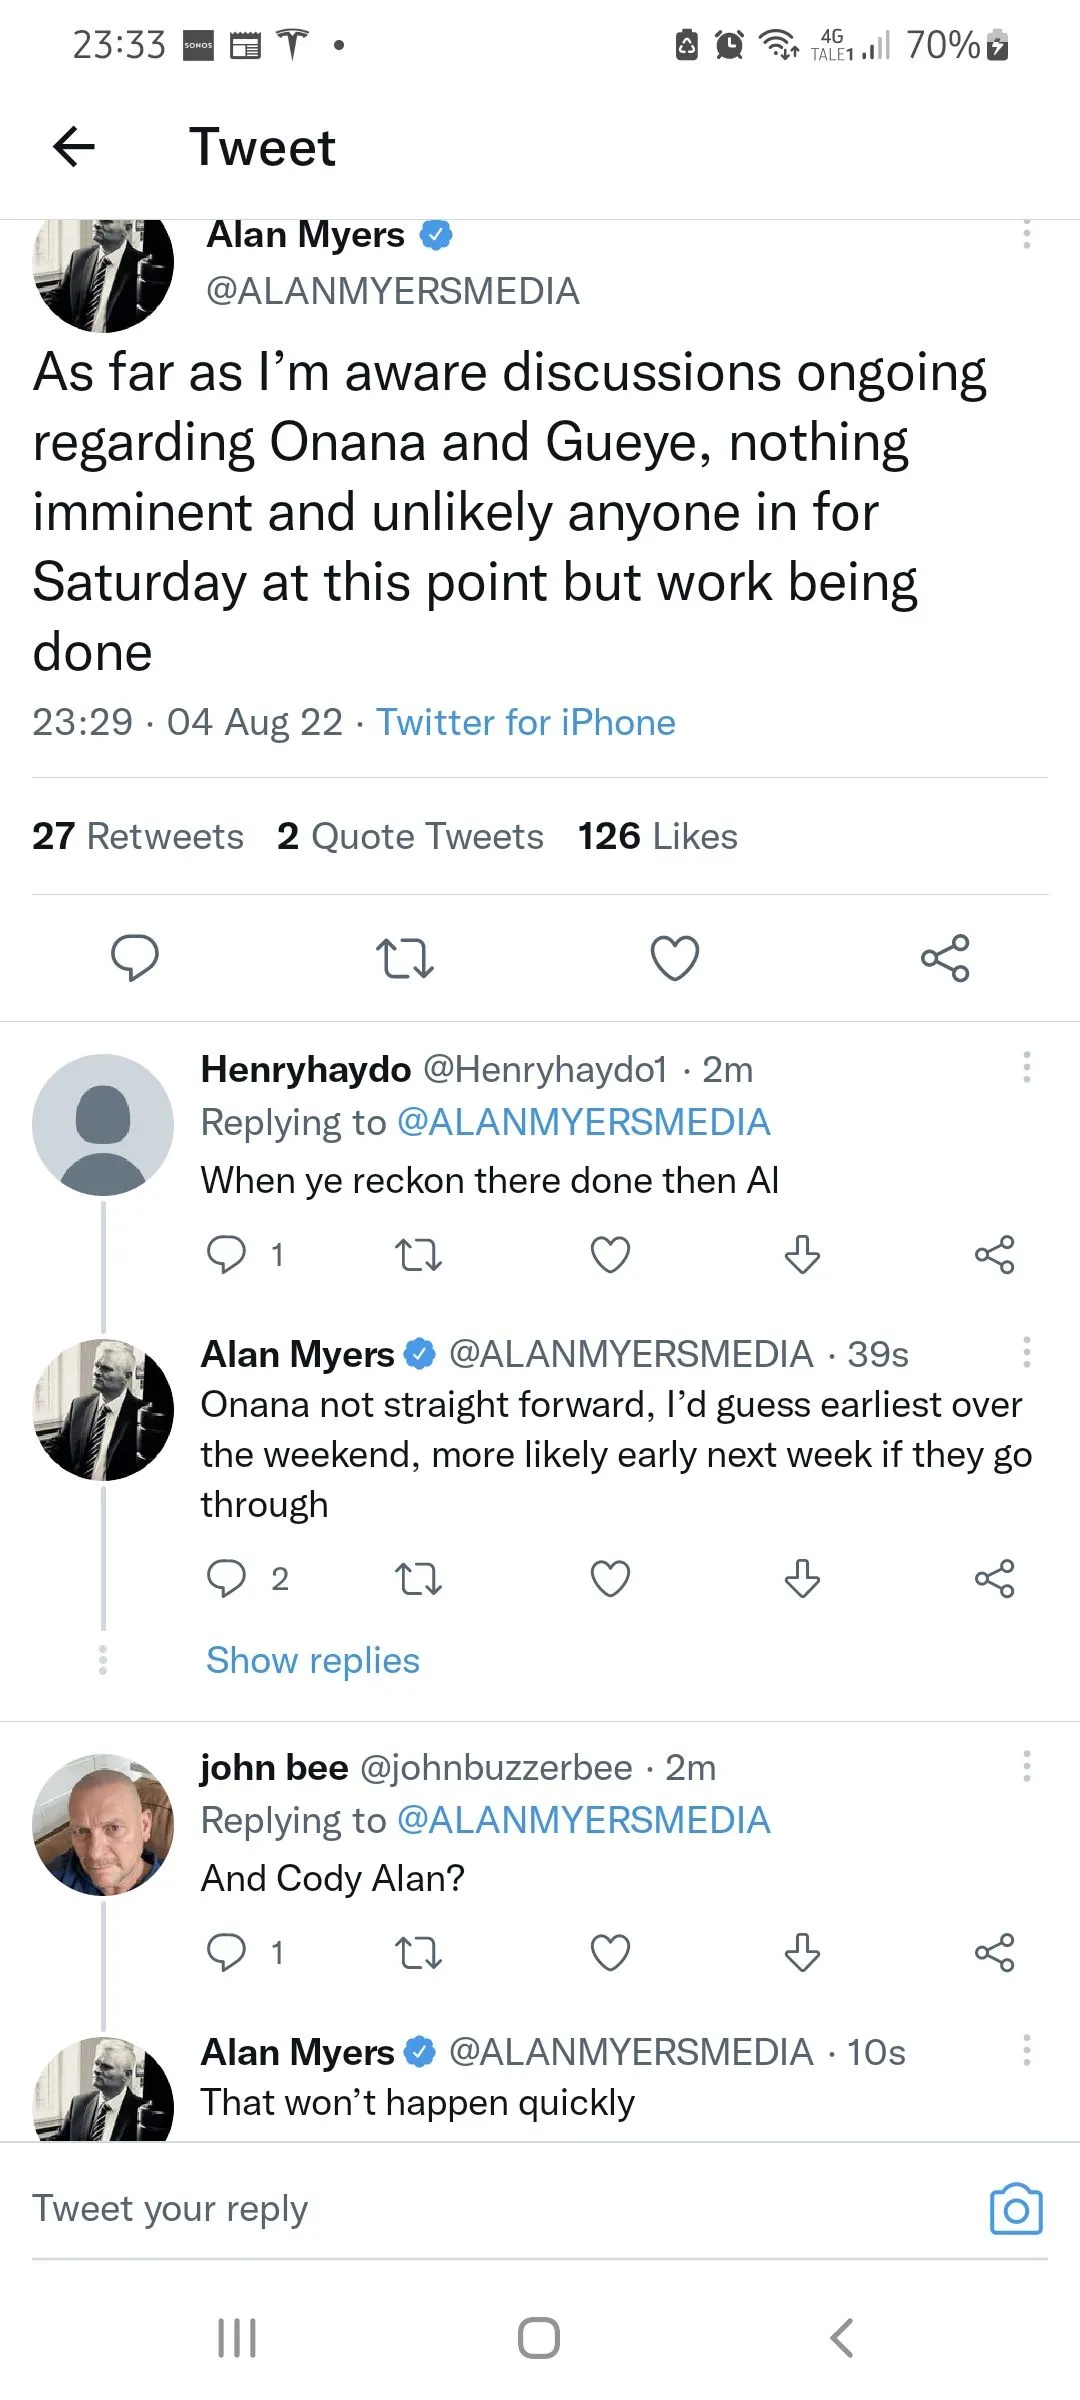The width and height of the screenshot is (1080, 2400).
Task: Share the main tweet
Action: point(945,958)
